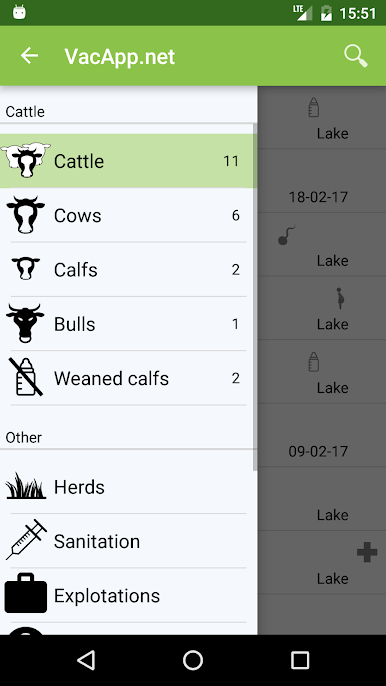The width and height of the screenshot is (386, 686).
Task: Tap the plus add button
Action: [x=367, y=552]
